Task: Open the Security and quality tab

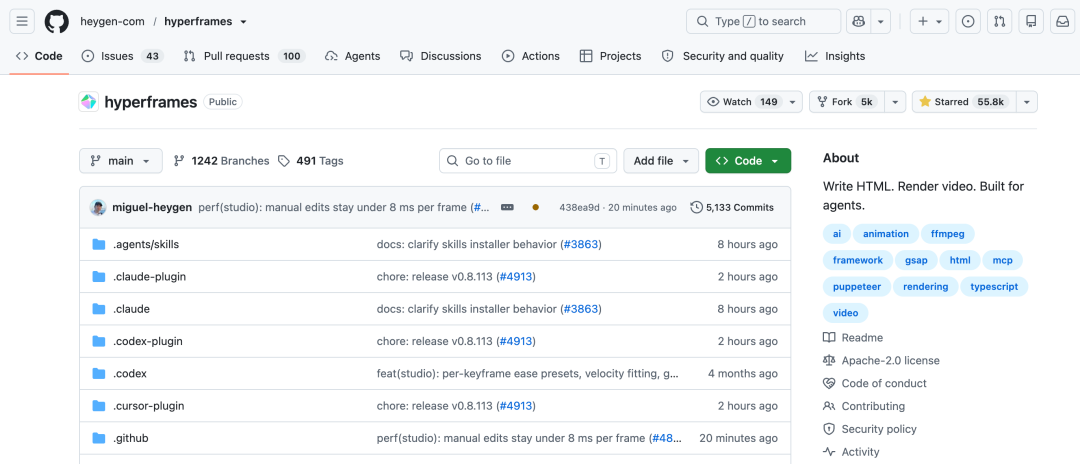Action: [x=723, y=56]
